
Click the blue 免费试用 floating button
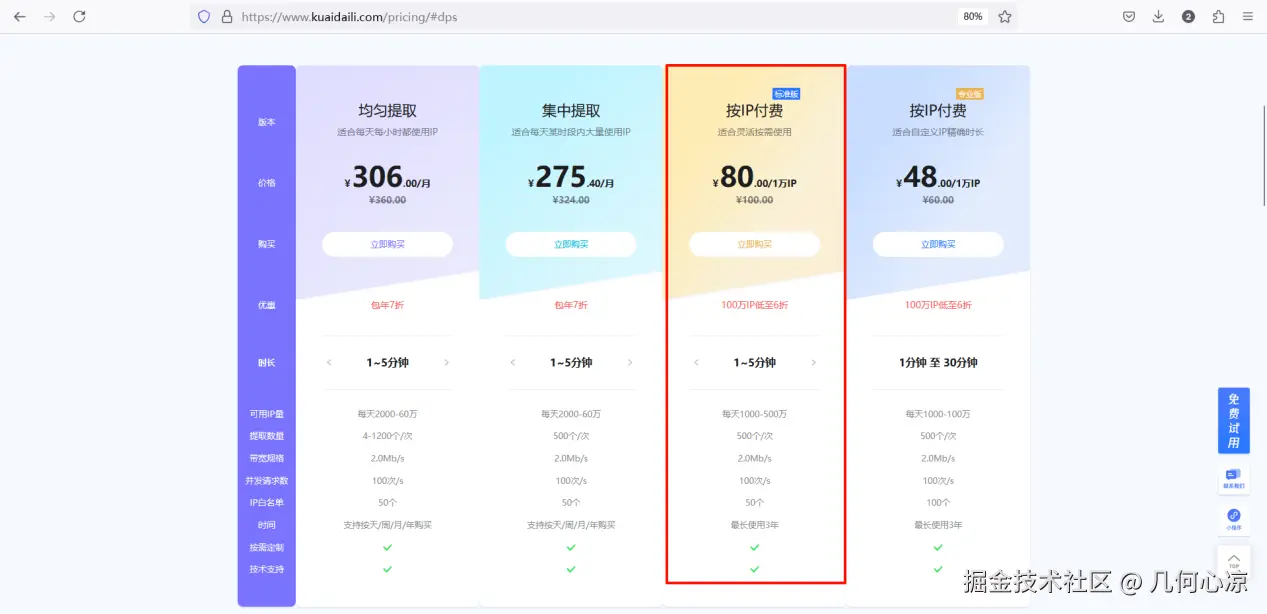point(1233,420)
